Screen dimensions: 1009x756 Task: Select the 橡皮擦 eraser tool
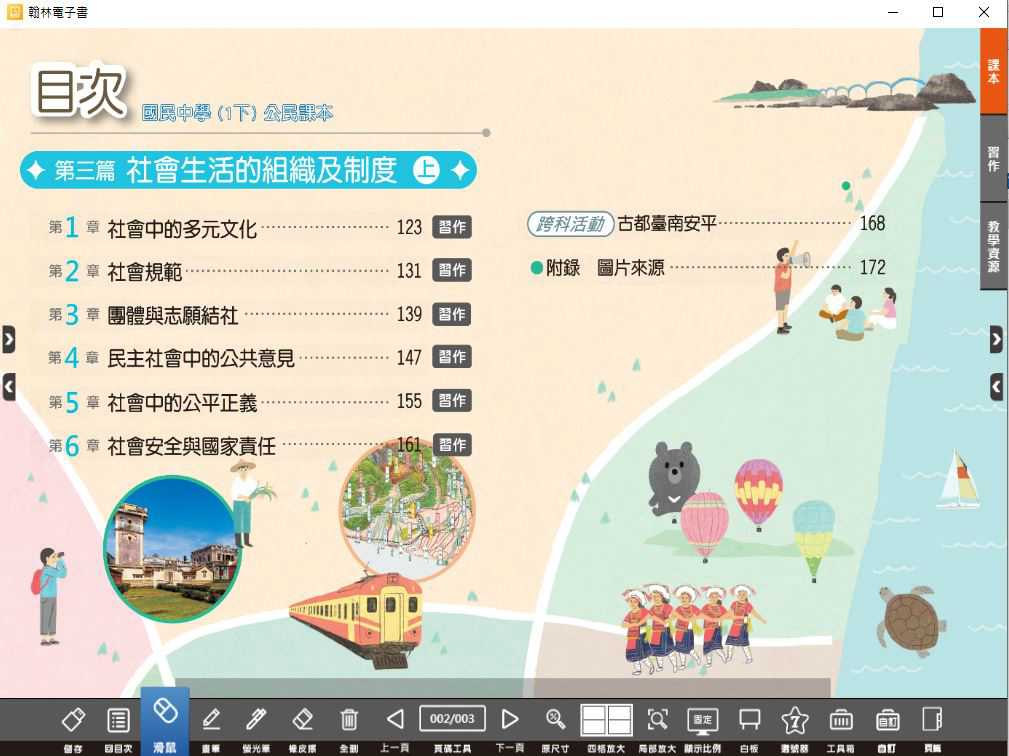tap(302, 719)
